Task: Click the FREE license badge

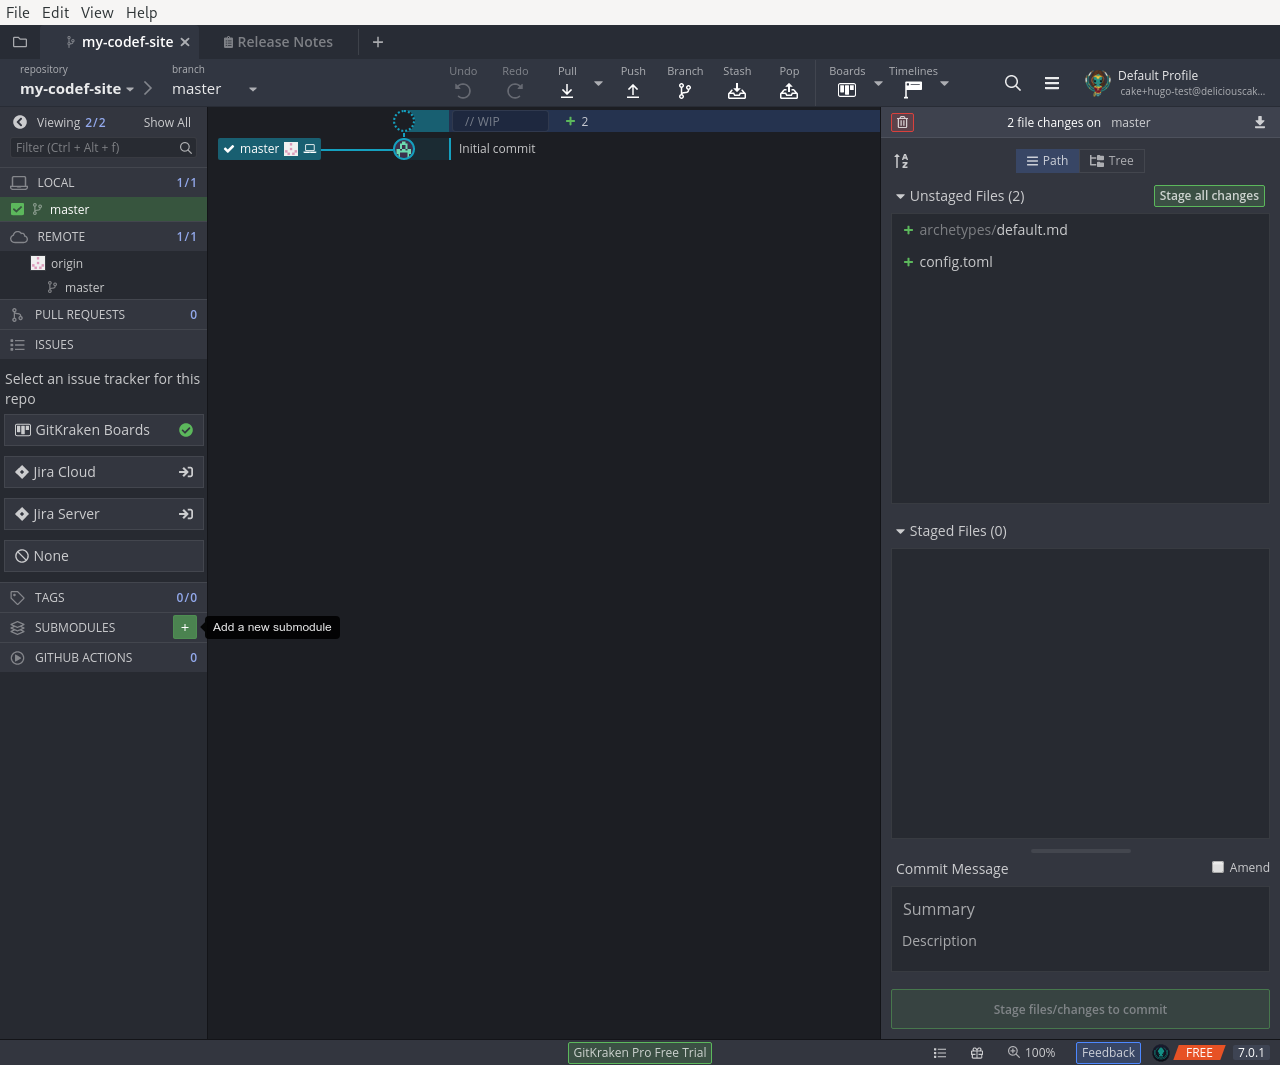Action: (1198, 1052)
